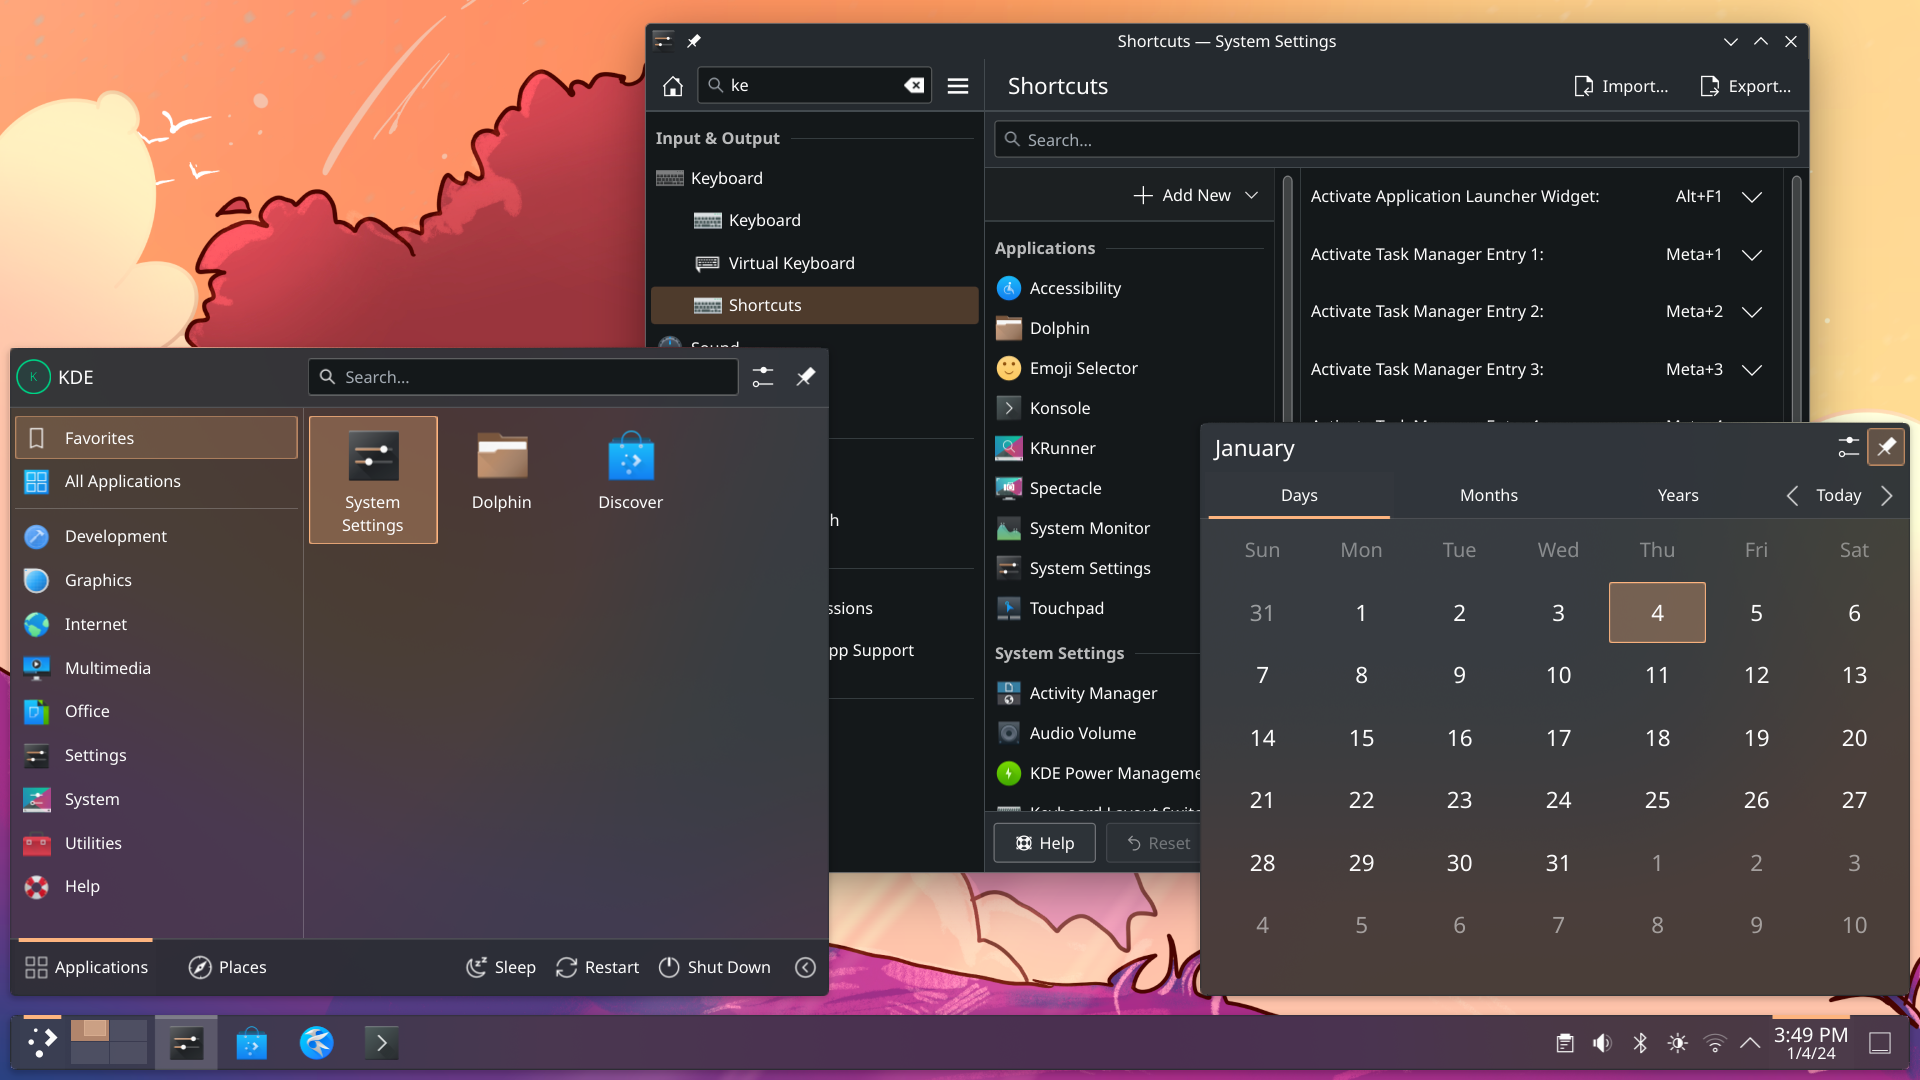This screenshot has width=1920, height=1080.
Task: Open the web browser icon in the taskbar
Action: [x=316, y=1043]
